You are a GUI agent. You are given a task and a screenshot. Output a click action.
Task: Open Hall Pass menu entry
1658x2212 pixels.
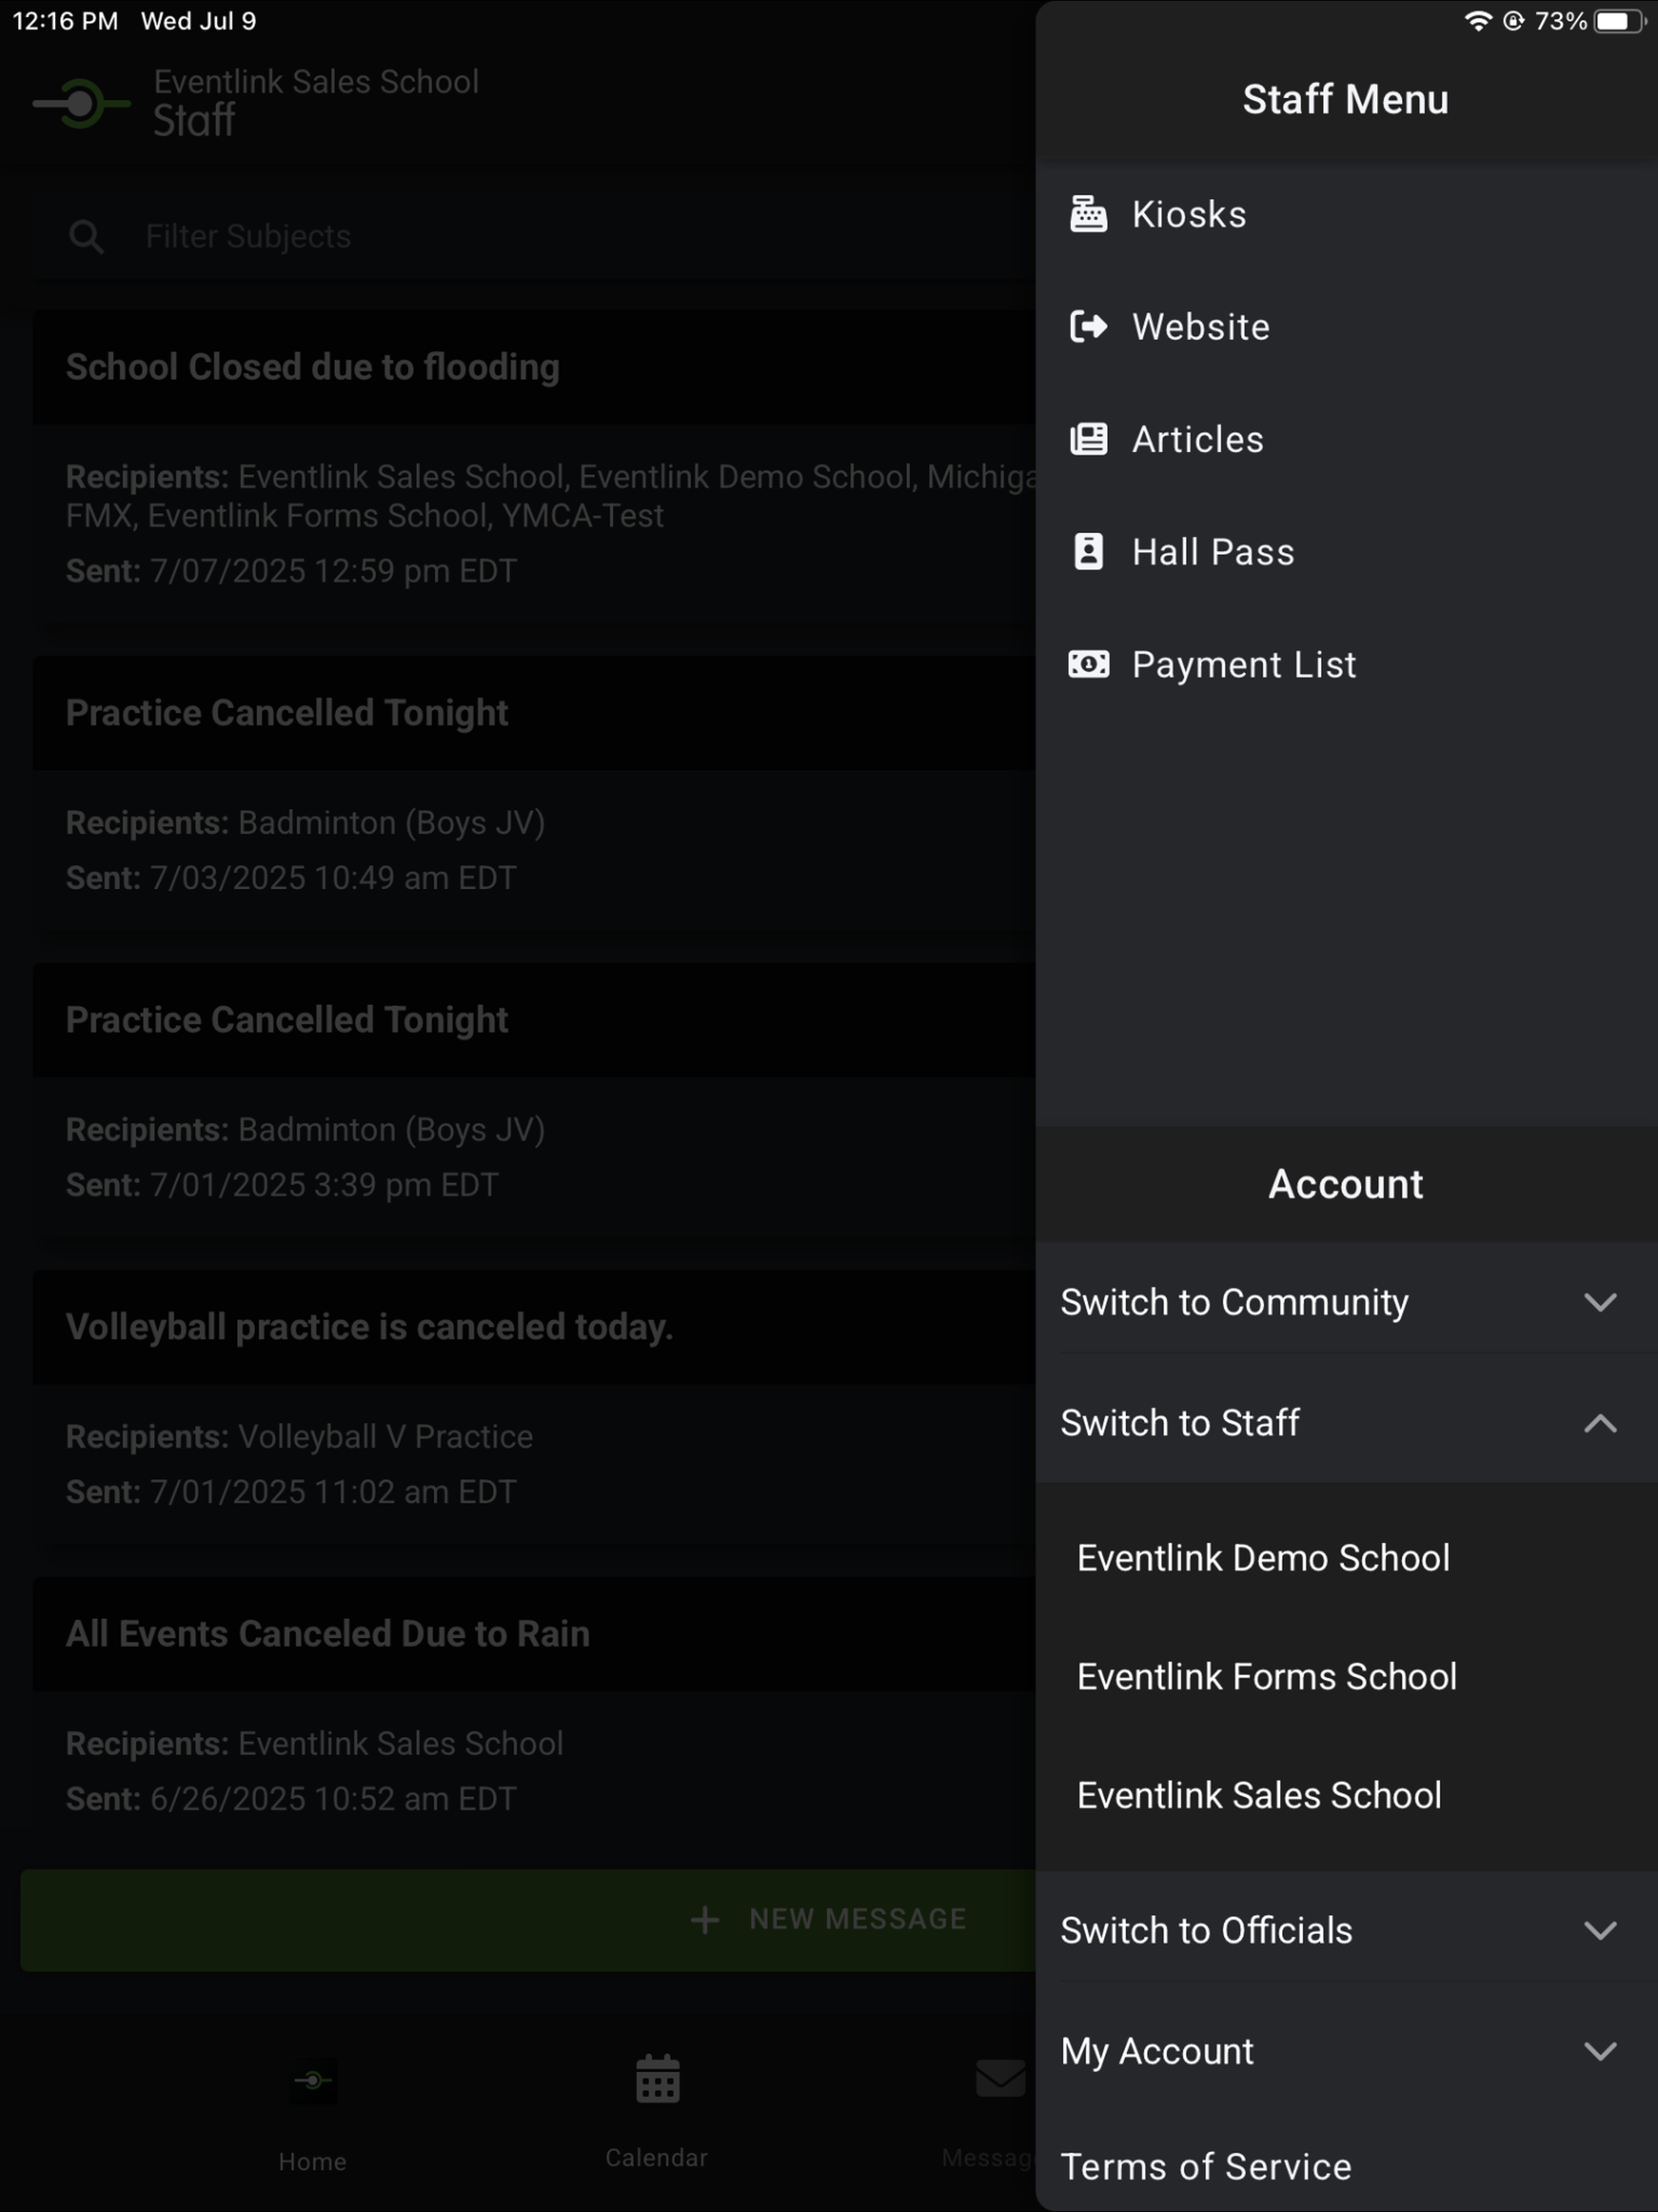(1346, 552)
